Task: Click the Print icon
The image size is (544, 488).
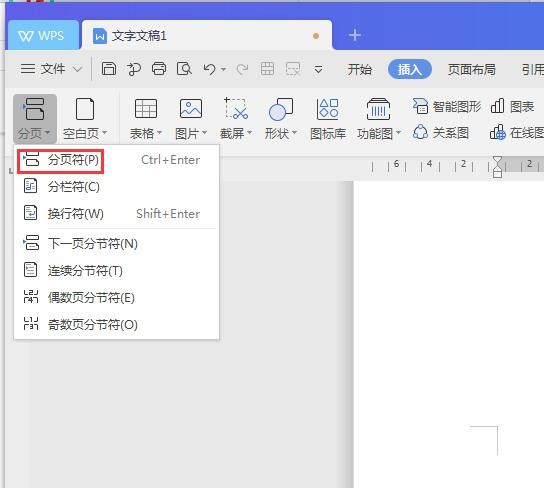Action: 159,69
